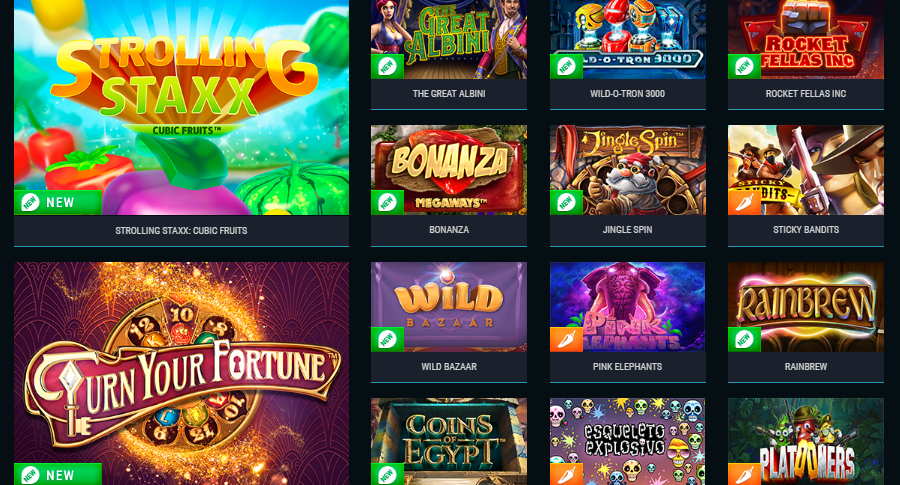This screenshot has height=485, width=900.
Task: Click the NEW badge on Bonanza thumbnail
Action: (x=387, y=203)
